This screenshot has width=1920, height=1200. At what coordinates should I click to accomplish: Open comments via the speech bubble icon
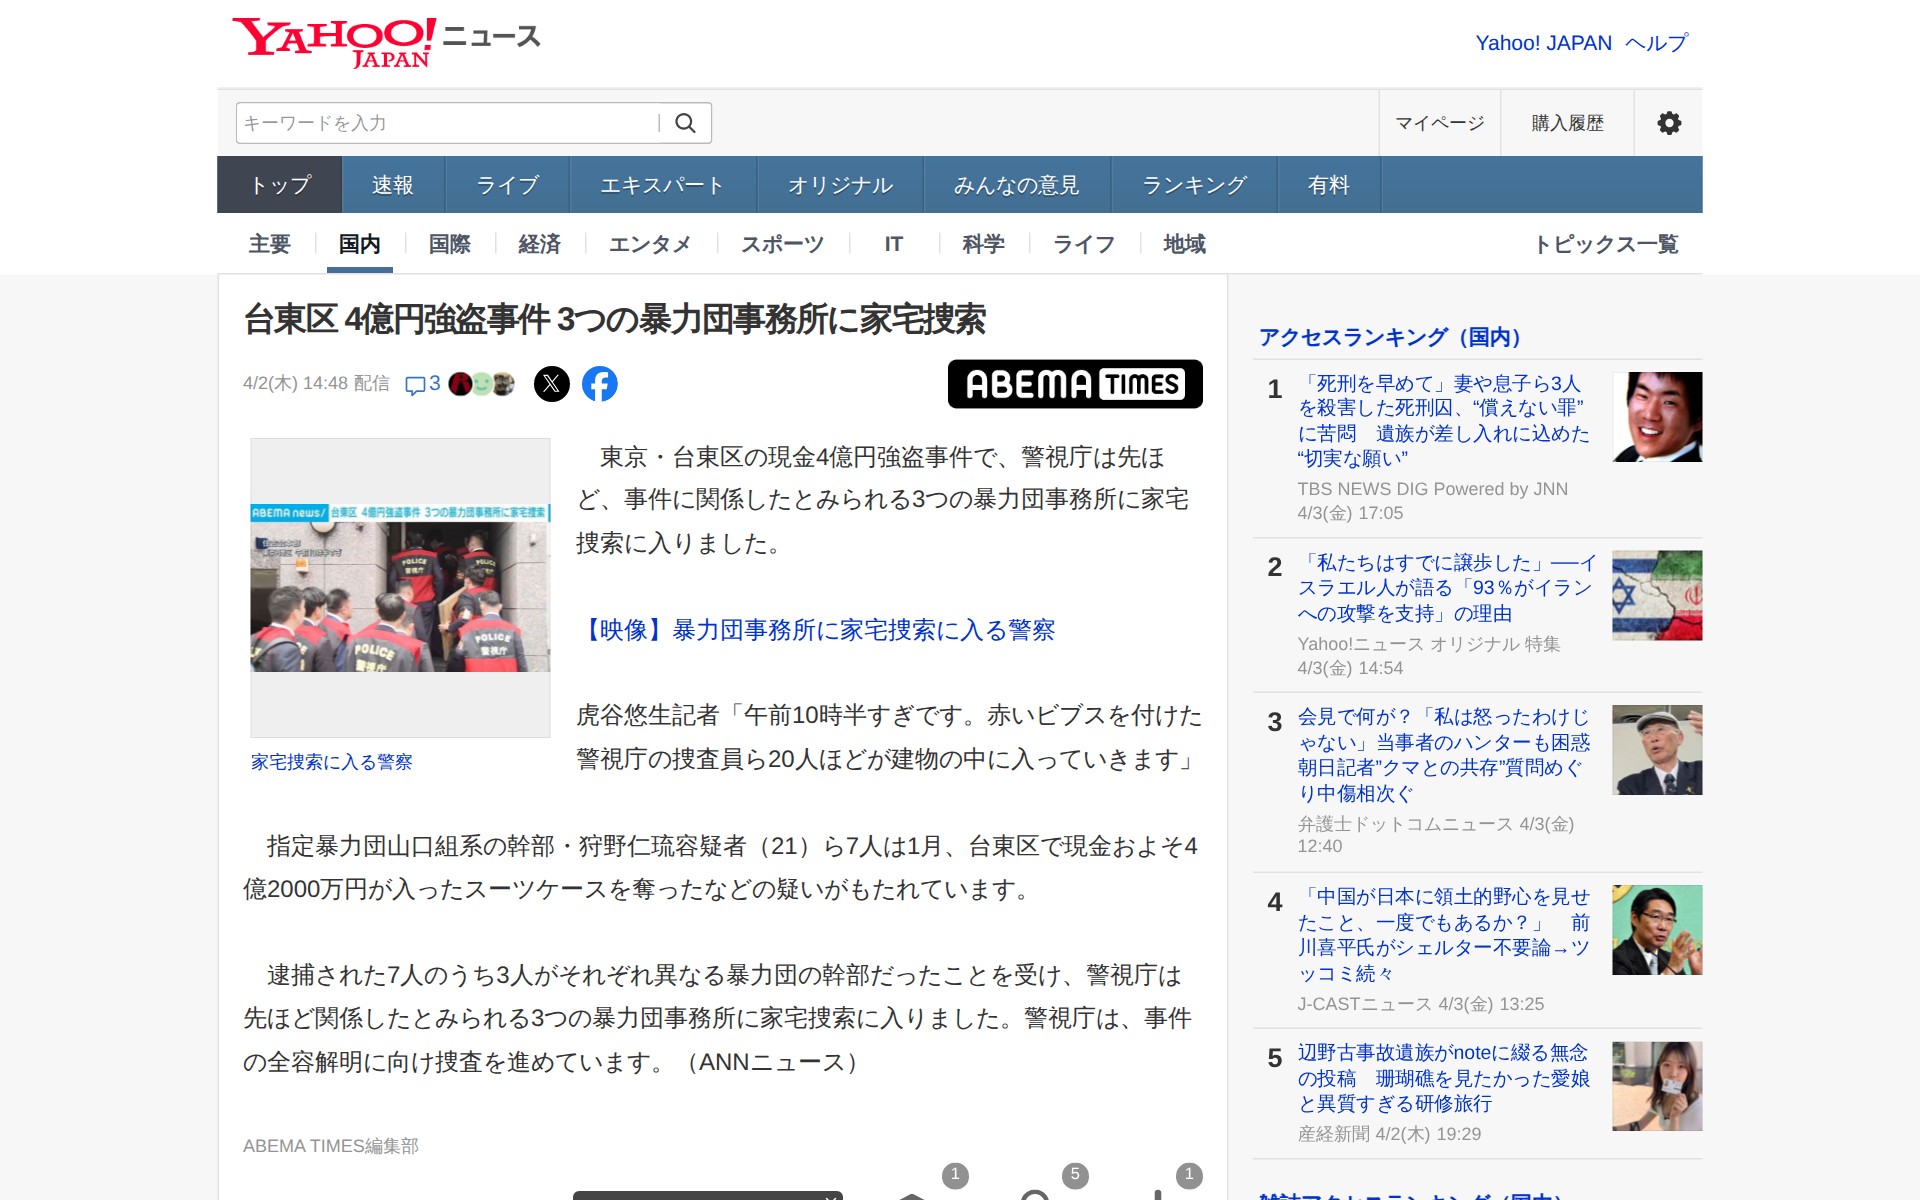(x=418, y=383)
